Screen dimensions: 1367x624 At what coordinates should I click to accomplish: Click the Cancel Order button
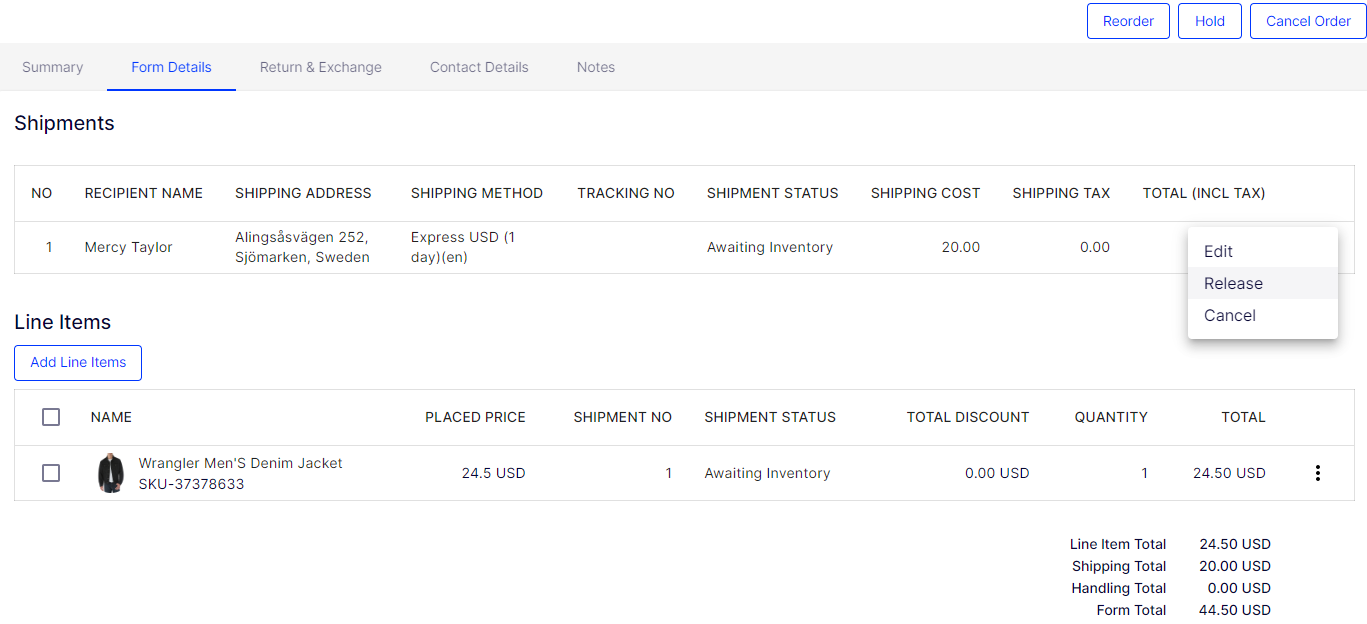(x=1307, y=20)
